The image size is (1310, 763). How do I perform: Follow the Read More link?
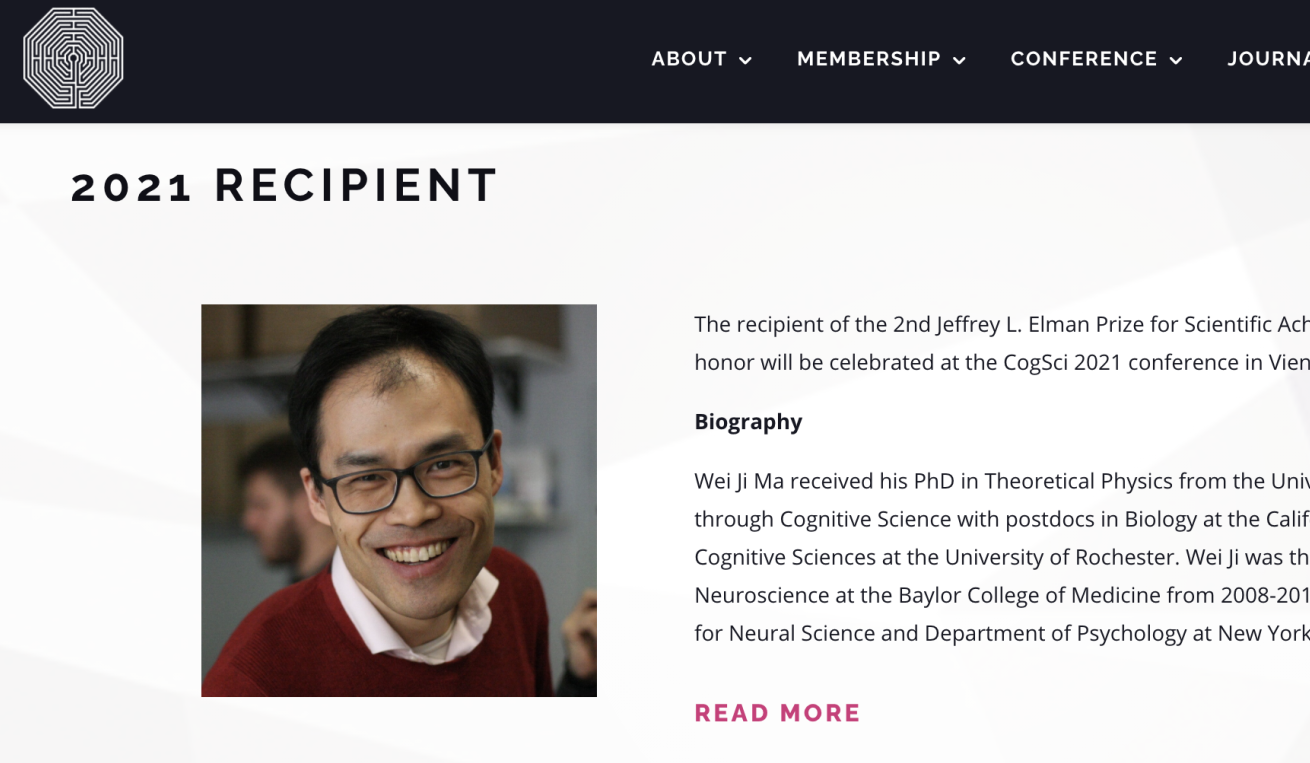(x=777, y=713)
